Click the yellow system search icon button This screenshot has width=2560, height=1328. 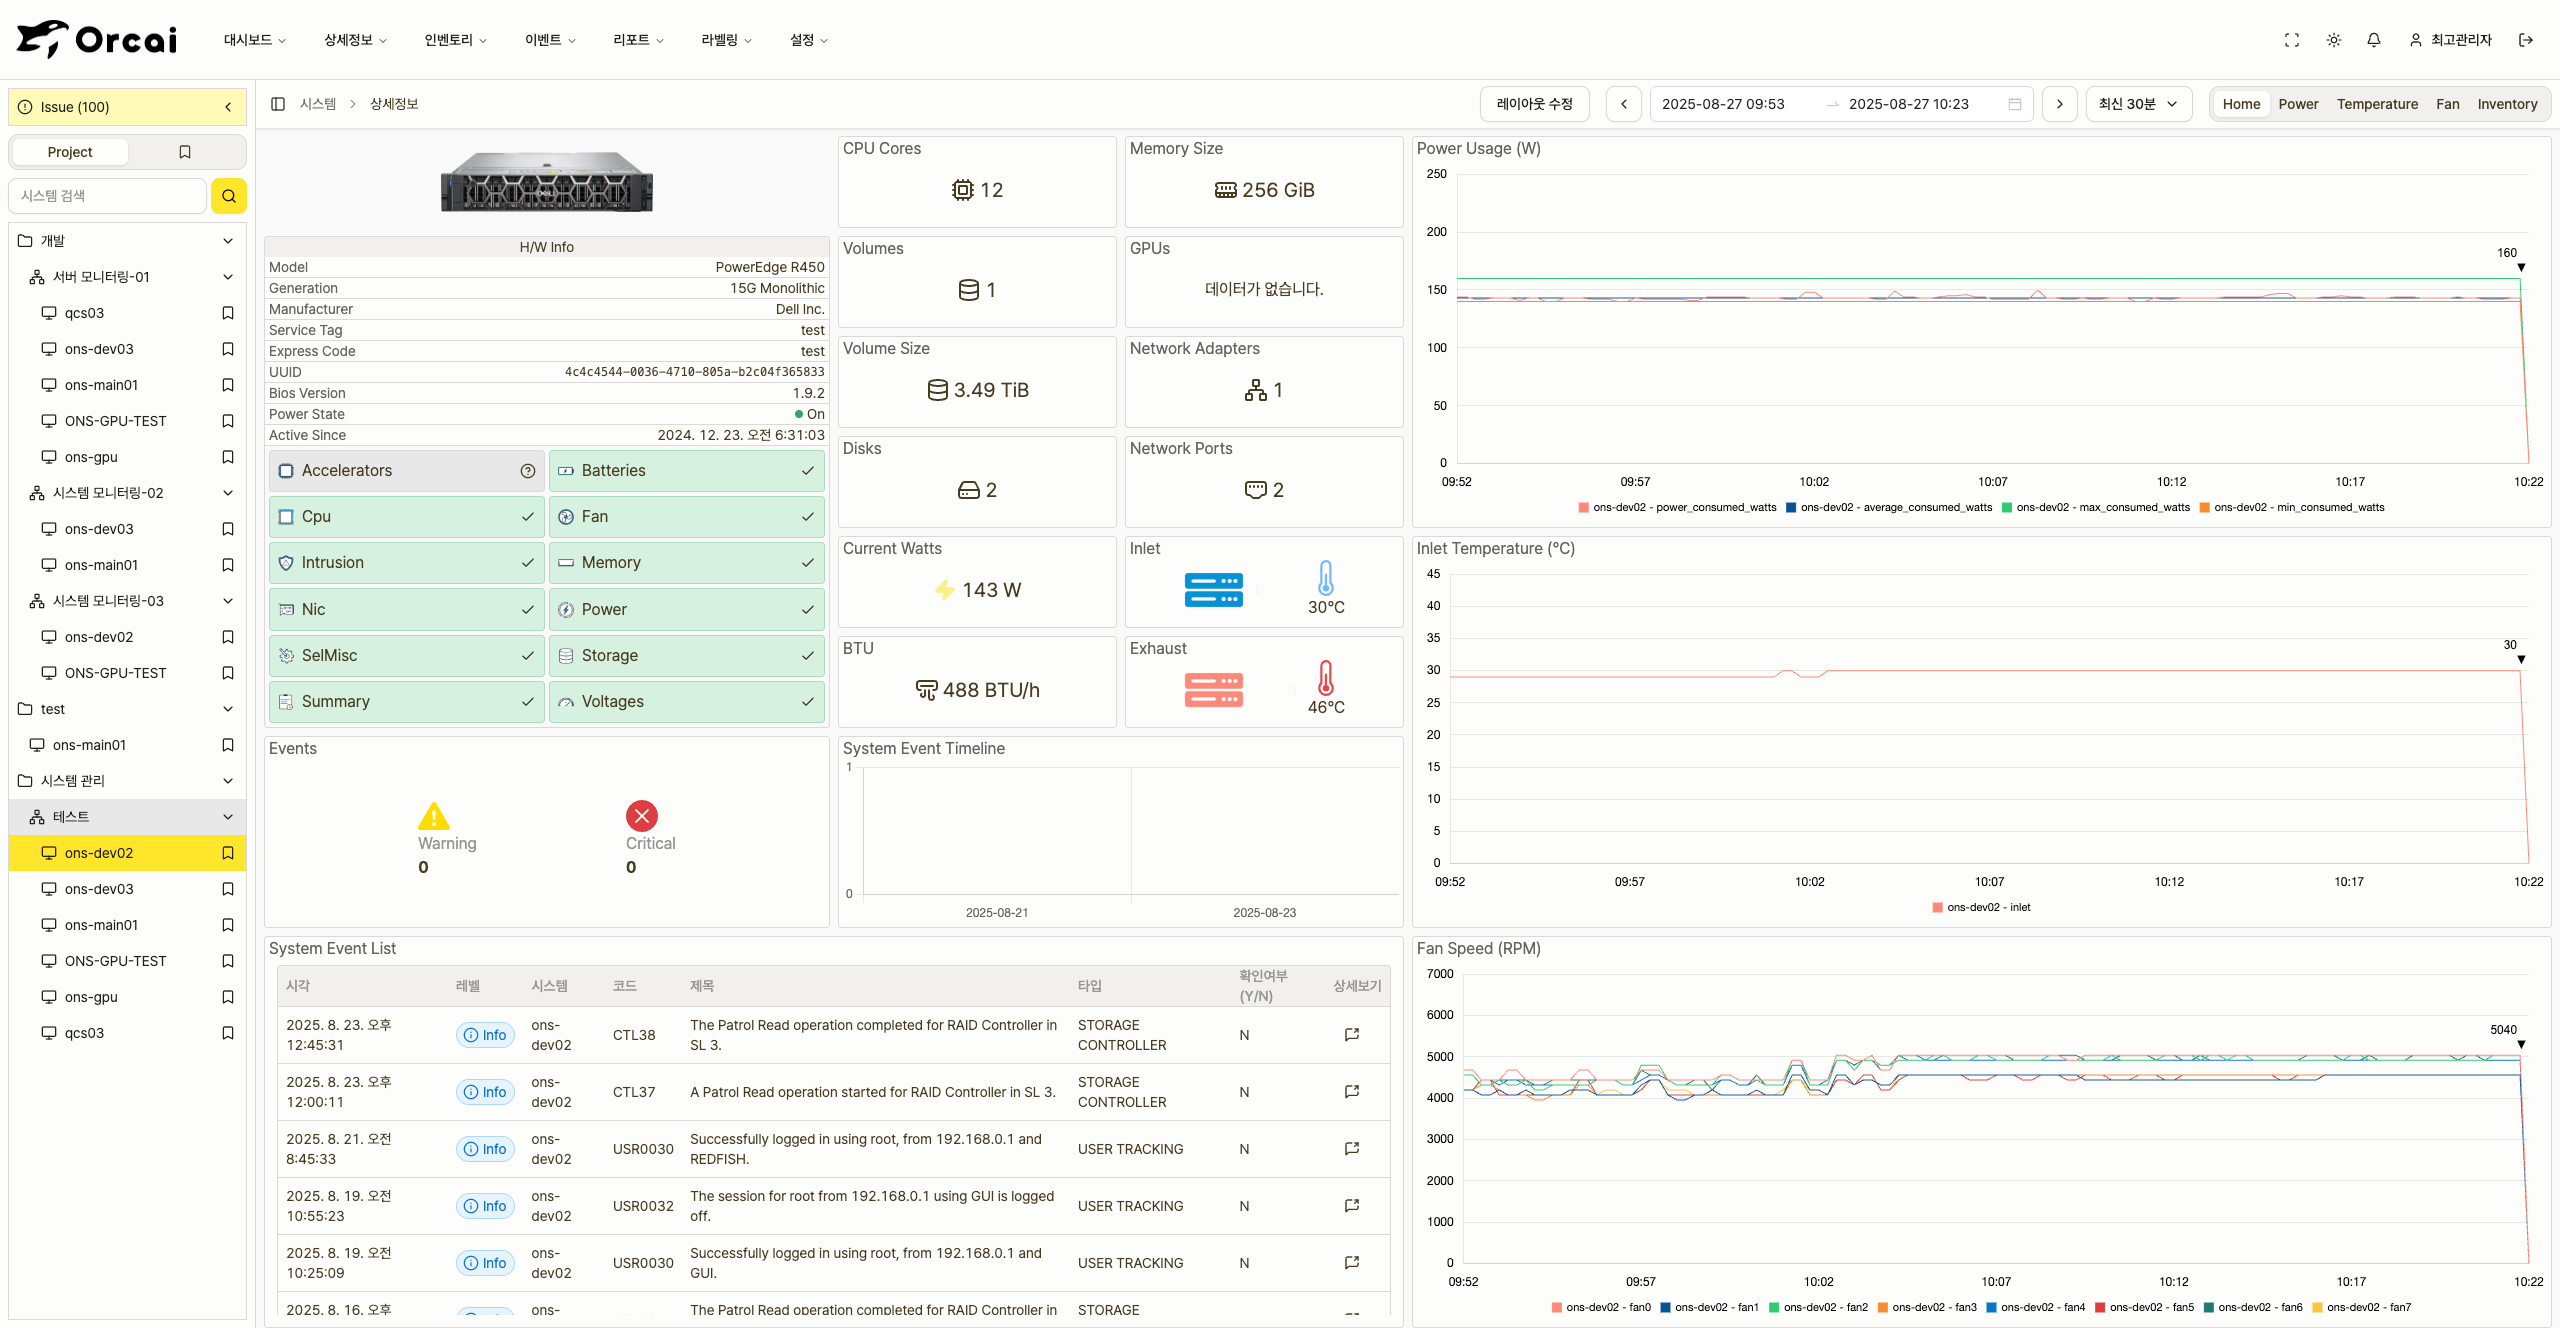click(228, 196)
